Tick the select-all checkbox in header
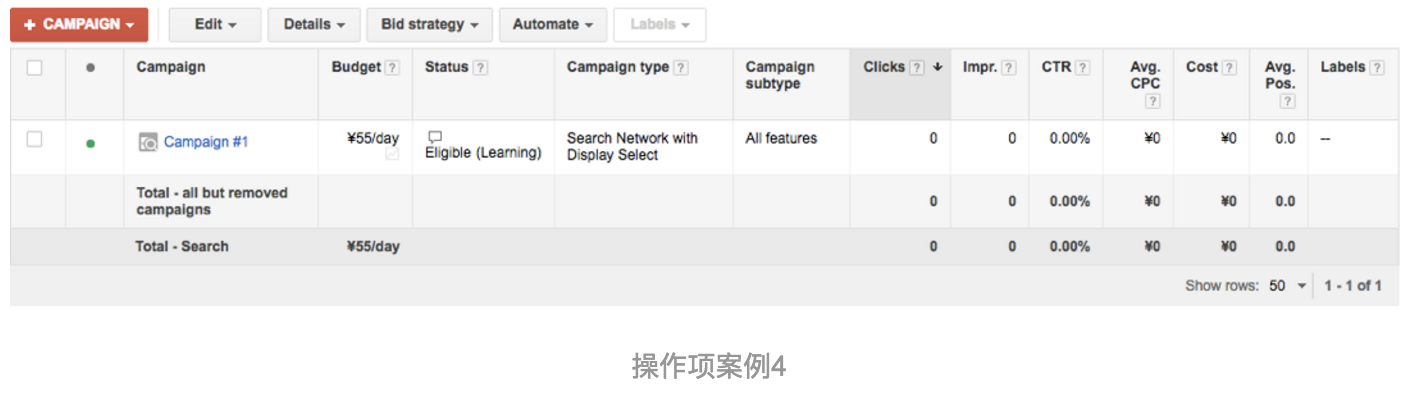The height and width of the screenshot is (402, 1416). (35, 68)
